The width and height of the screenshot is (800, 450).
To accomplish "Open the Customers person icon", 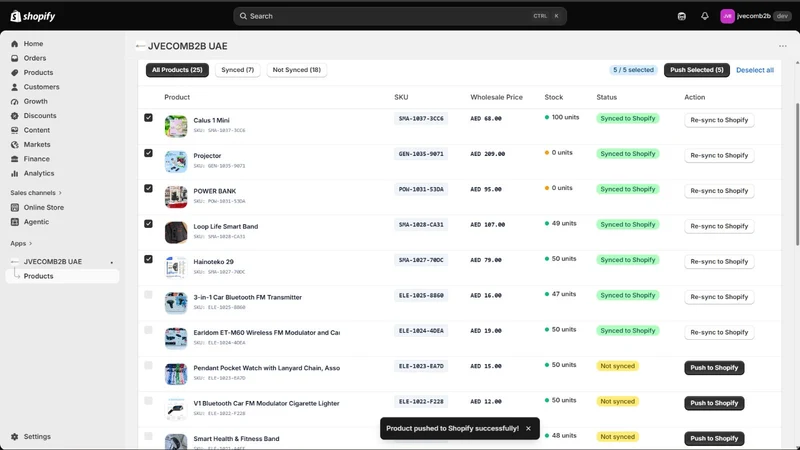I will [15, 87].
